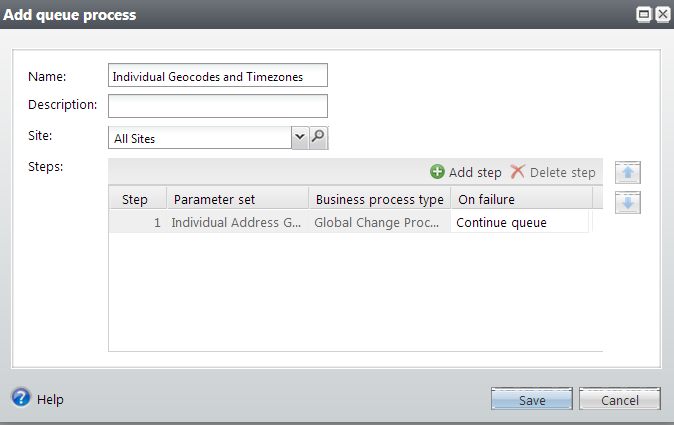Maximize the Add queue process dialog

pyautogui.click(x=644, y=15)
